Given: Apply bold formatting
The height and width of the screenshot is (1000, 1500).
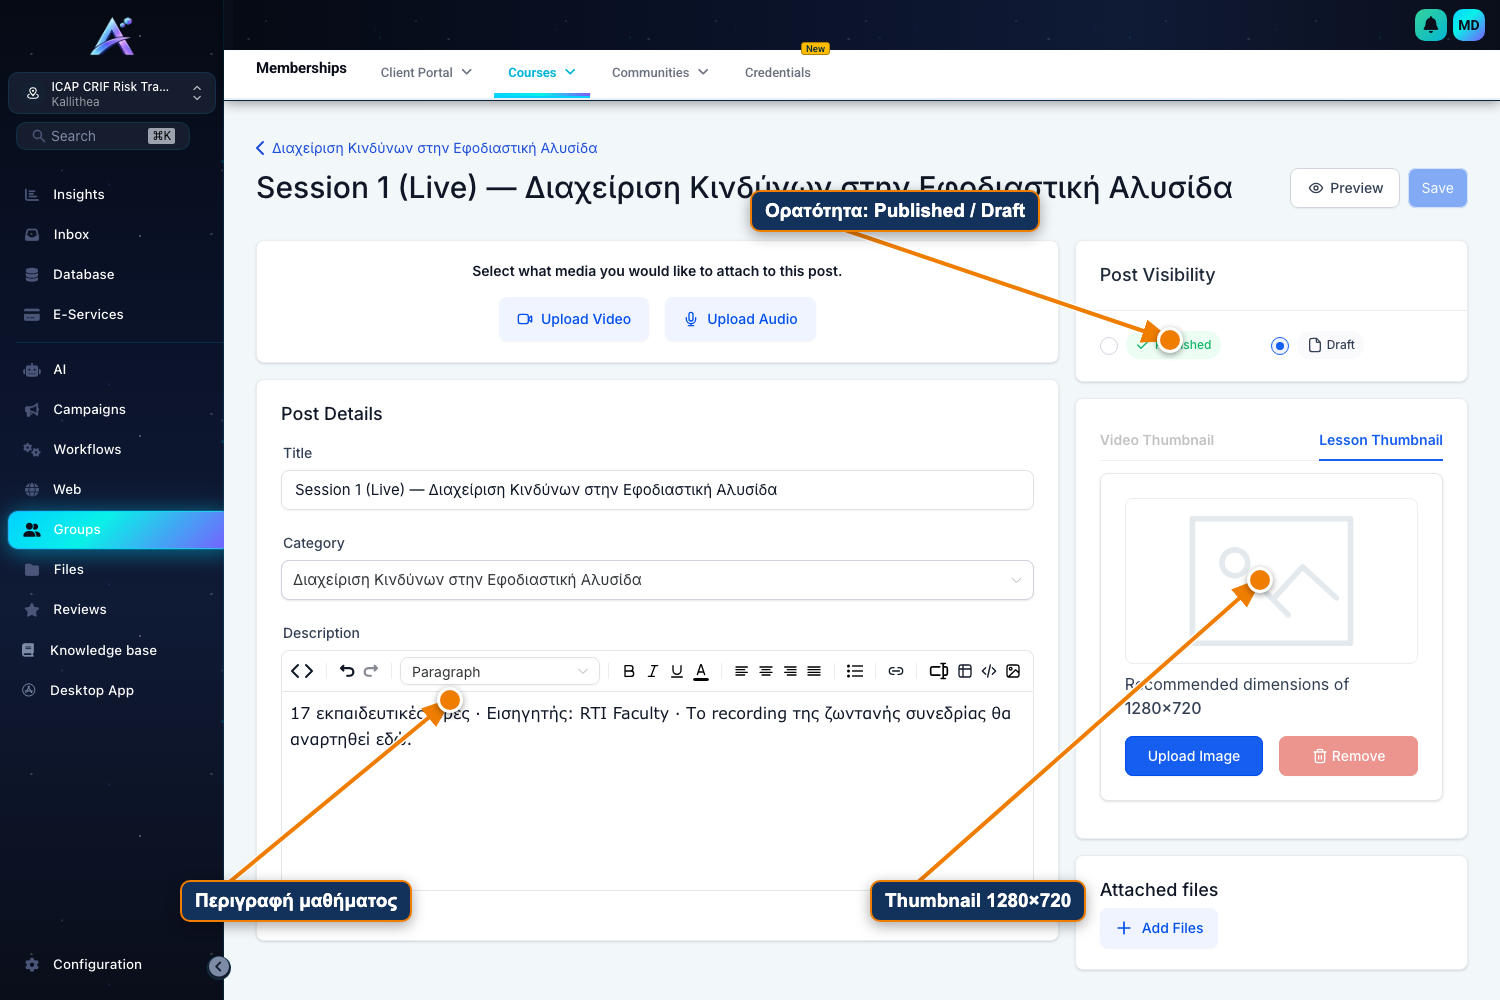Looking at the screenshot, I should click(629, 671).
